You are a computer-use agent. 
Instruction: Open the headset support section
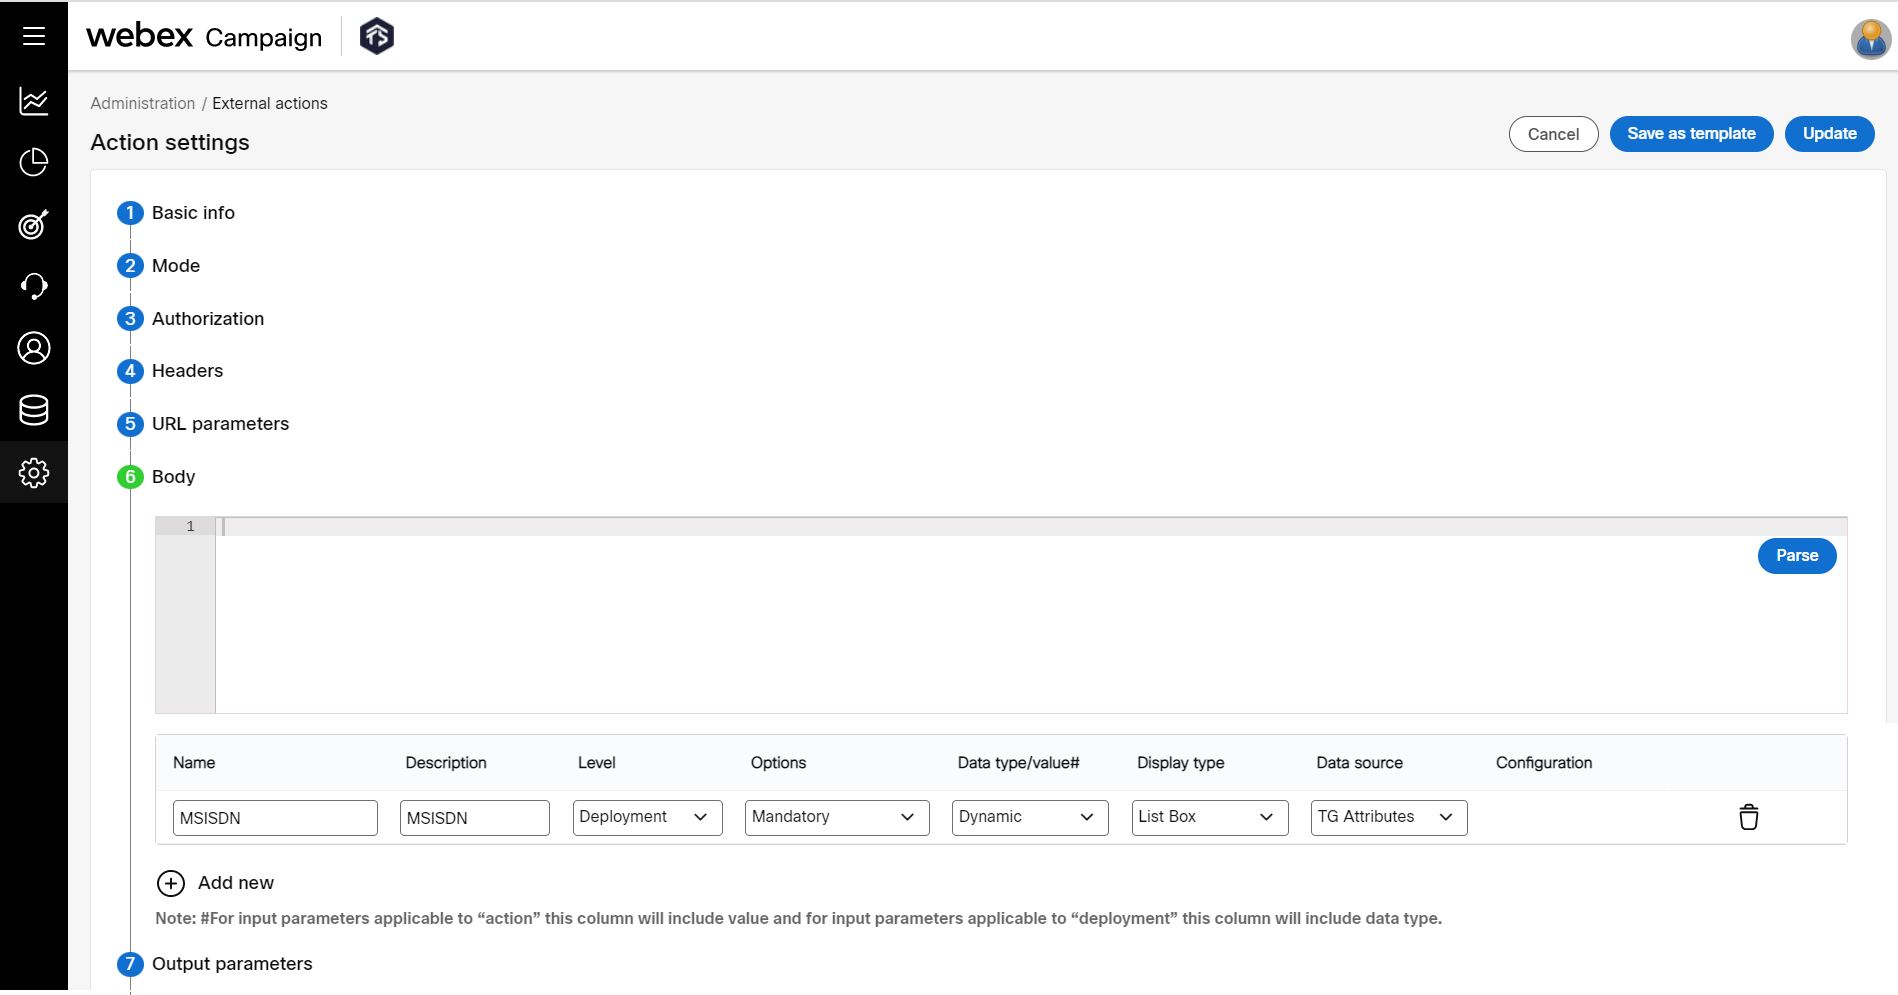tap(33, 286)
